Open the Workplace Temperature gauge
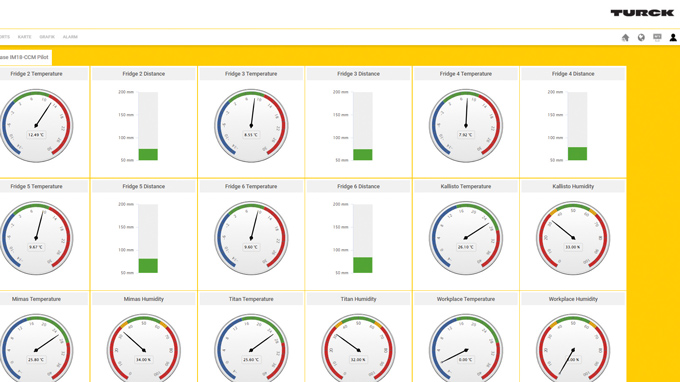680x382 pixels. coord(466,348)
